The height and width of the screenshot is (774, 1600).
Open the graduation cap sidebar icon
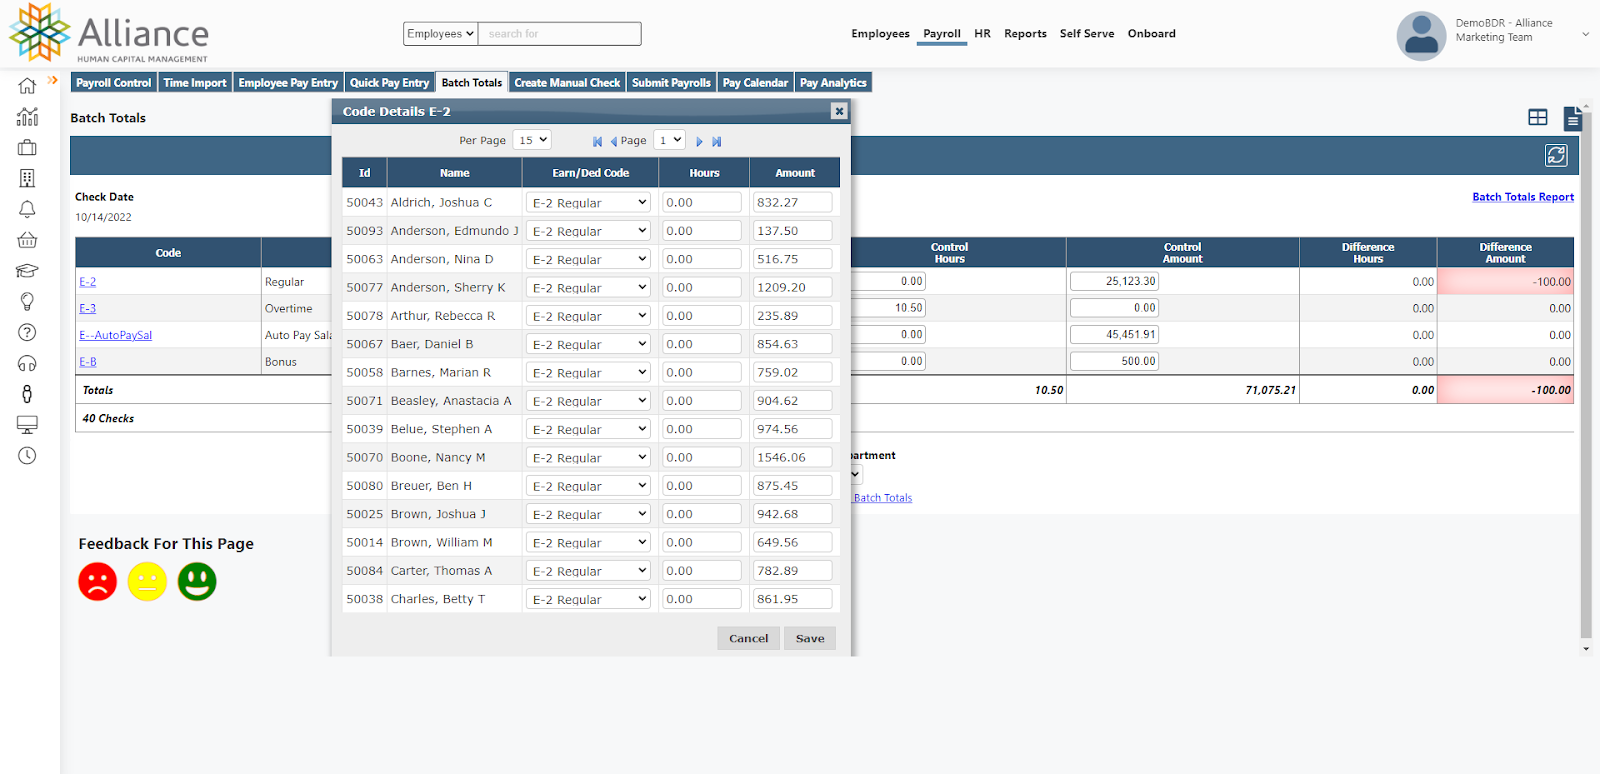coord(27,271)
